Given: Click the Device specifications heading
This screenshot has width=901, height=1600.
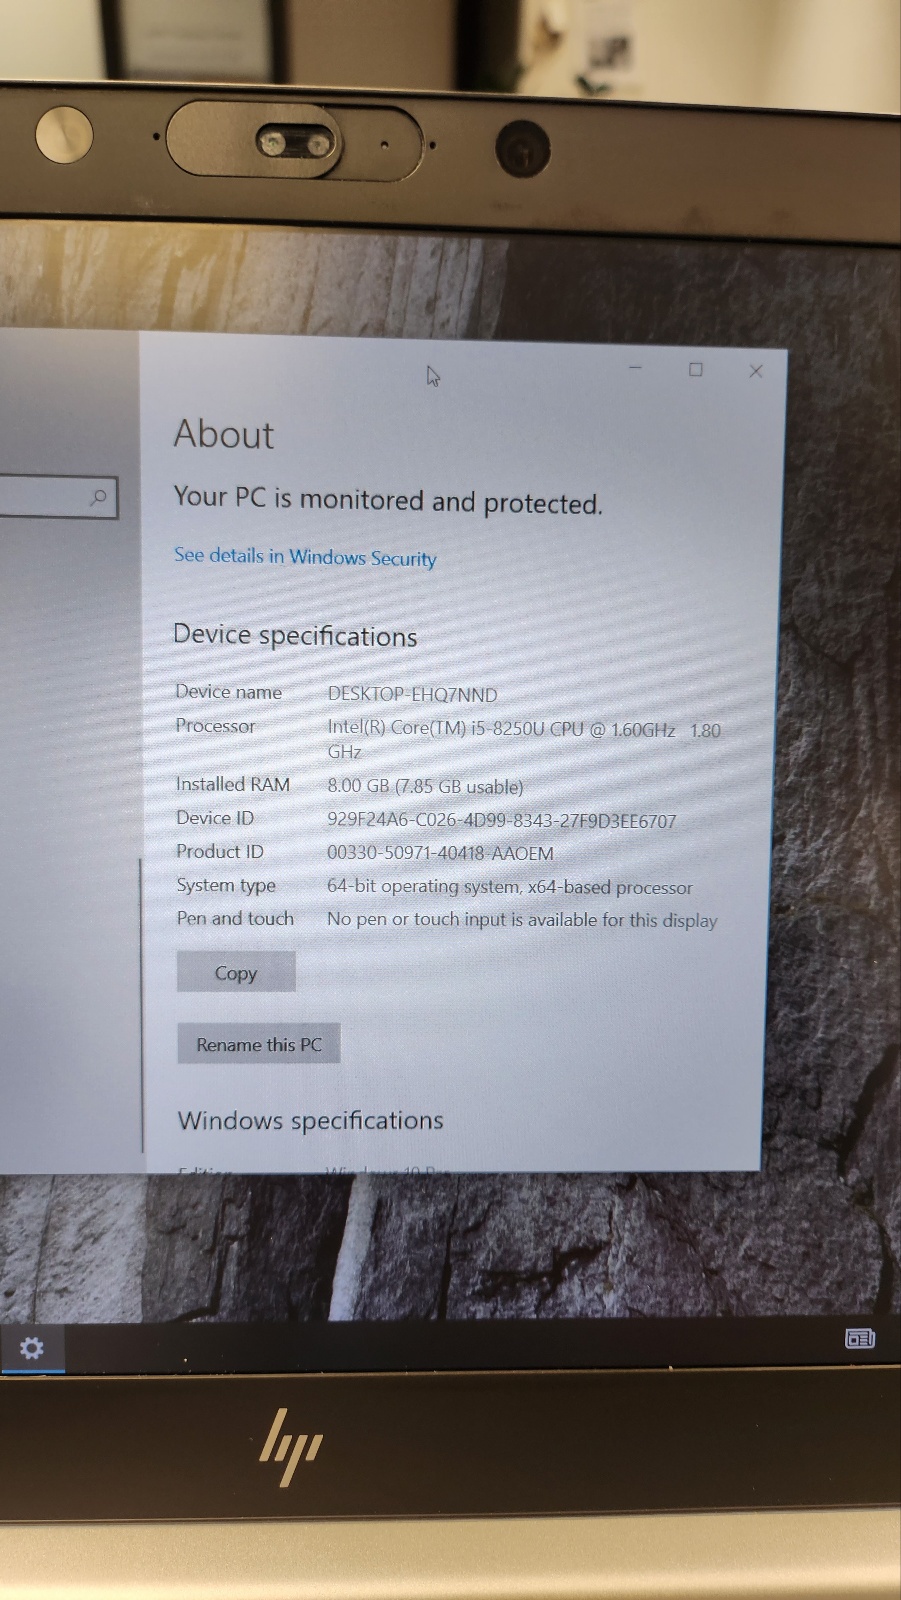Looking at the screenshot, I should [295, 635].
